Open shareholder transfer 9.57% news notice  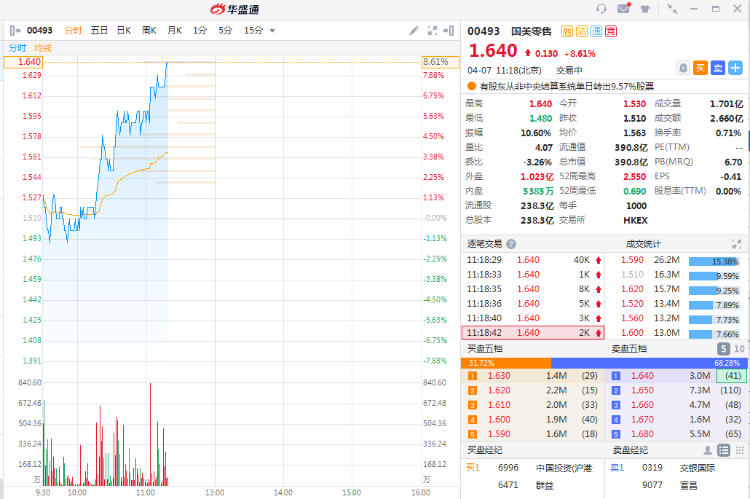(567, 86)
